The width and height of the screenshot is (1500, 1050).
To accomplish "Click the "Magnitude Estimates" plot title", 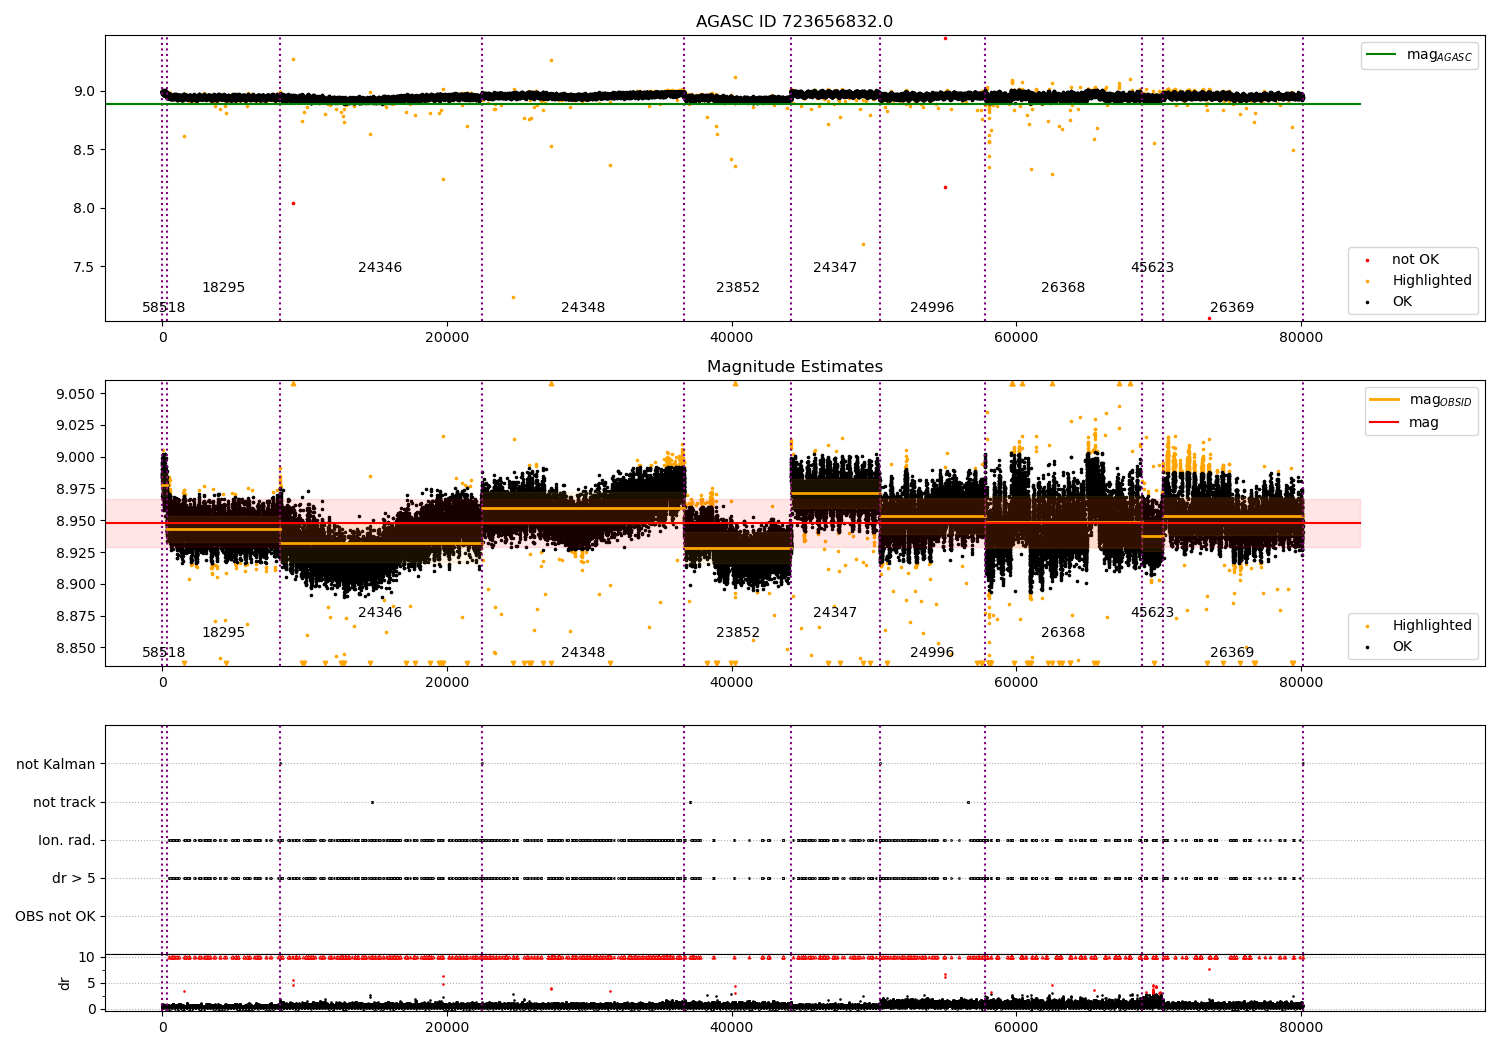I will click(x=794, y=367).
